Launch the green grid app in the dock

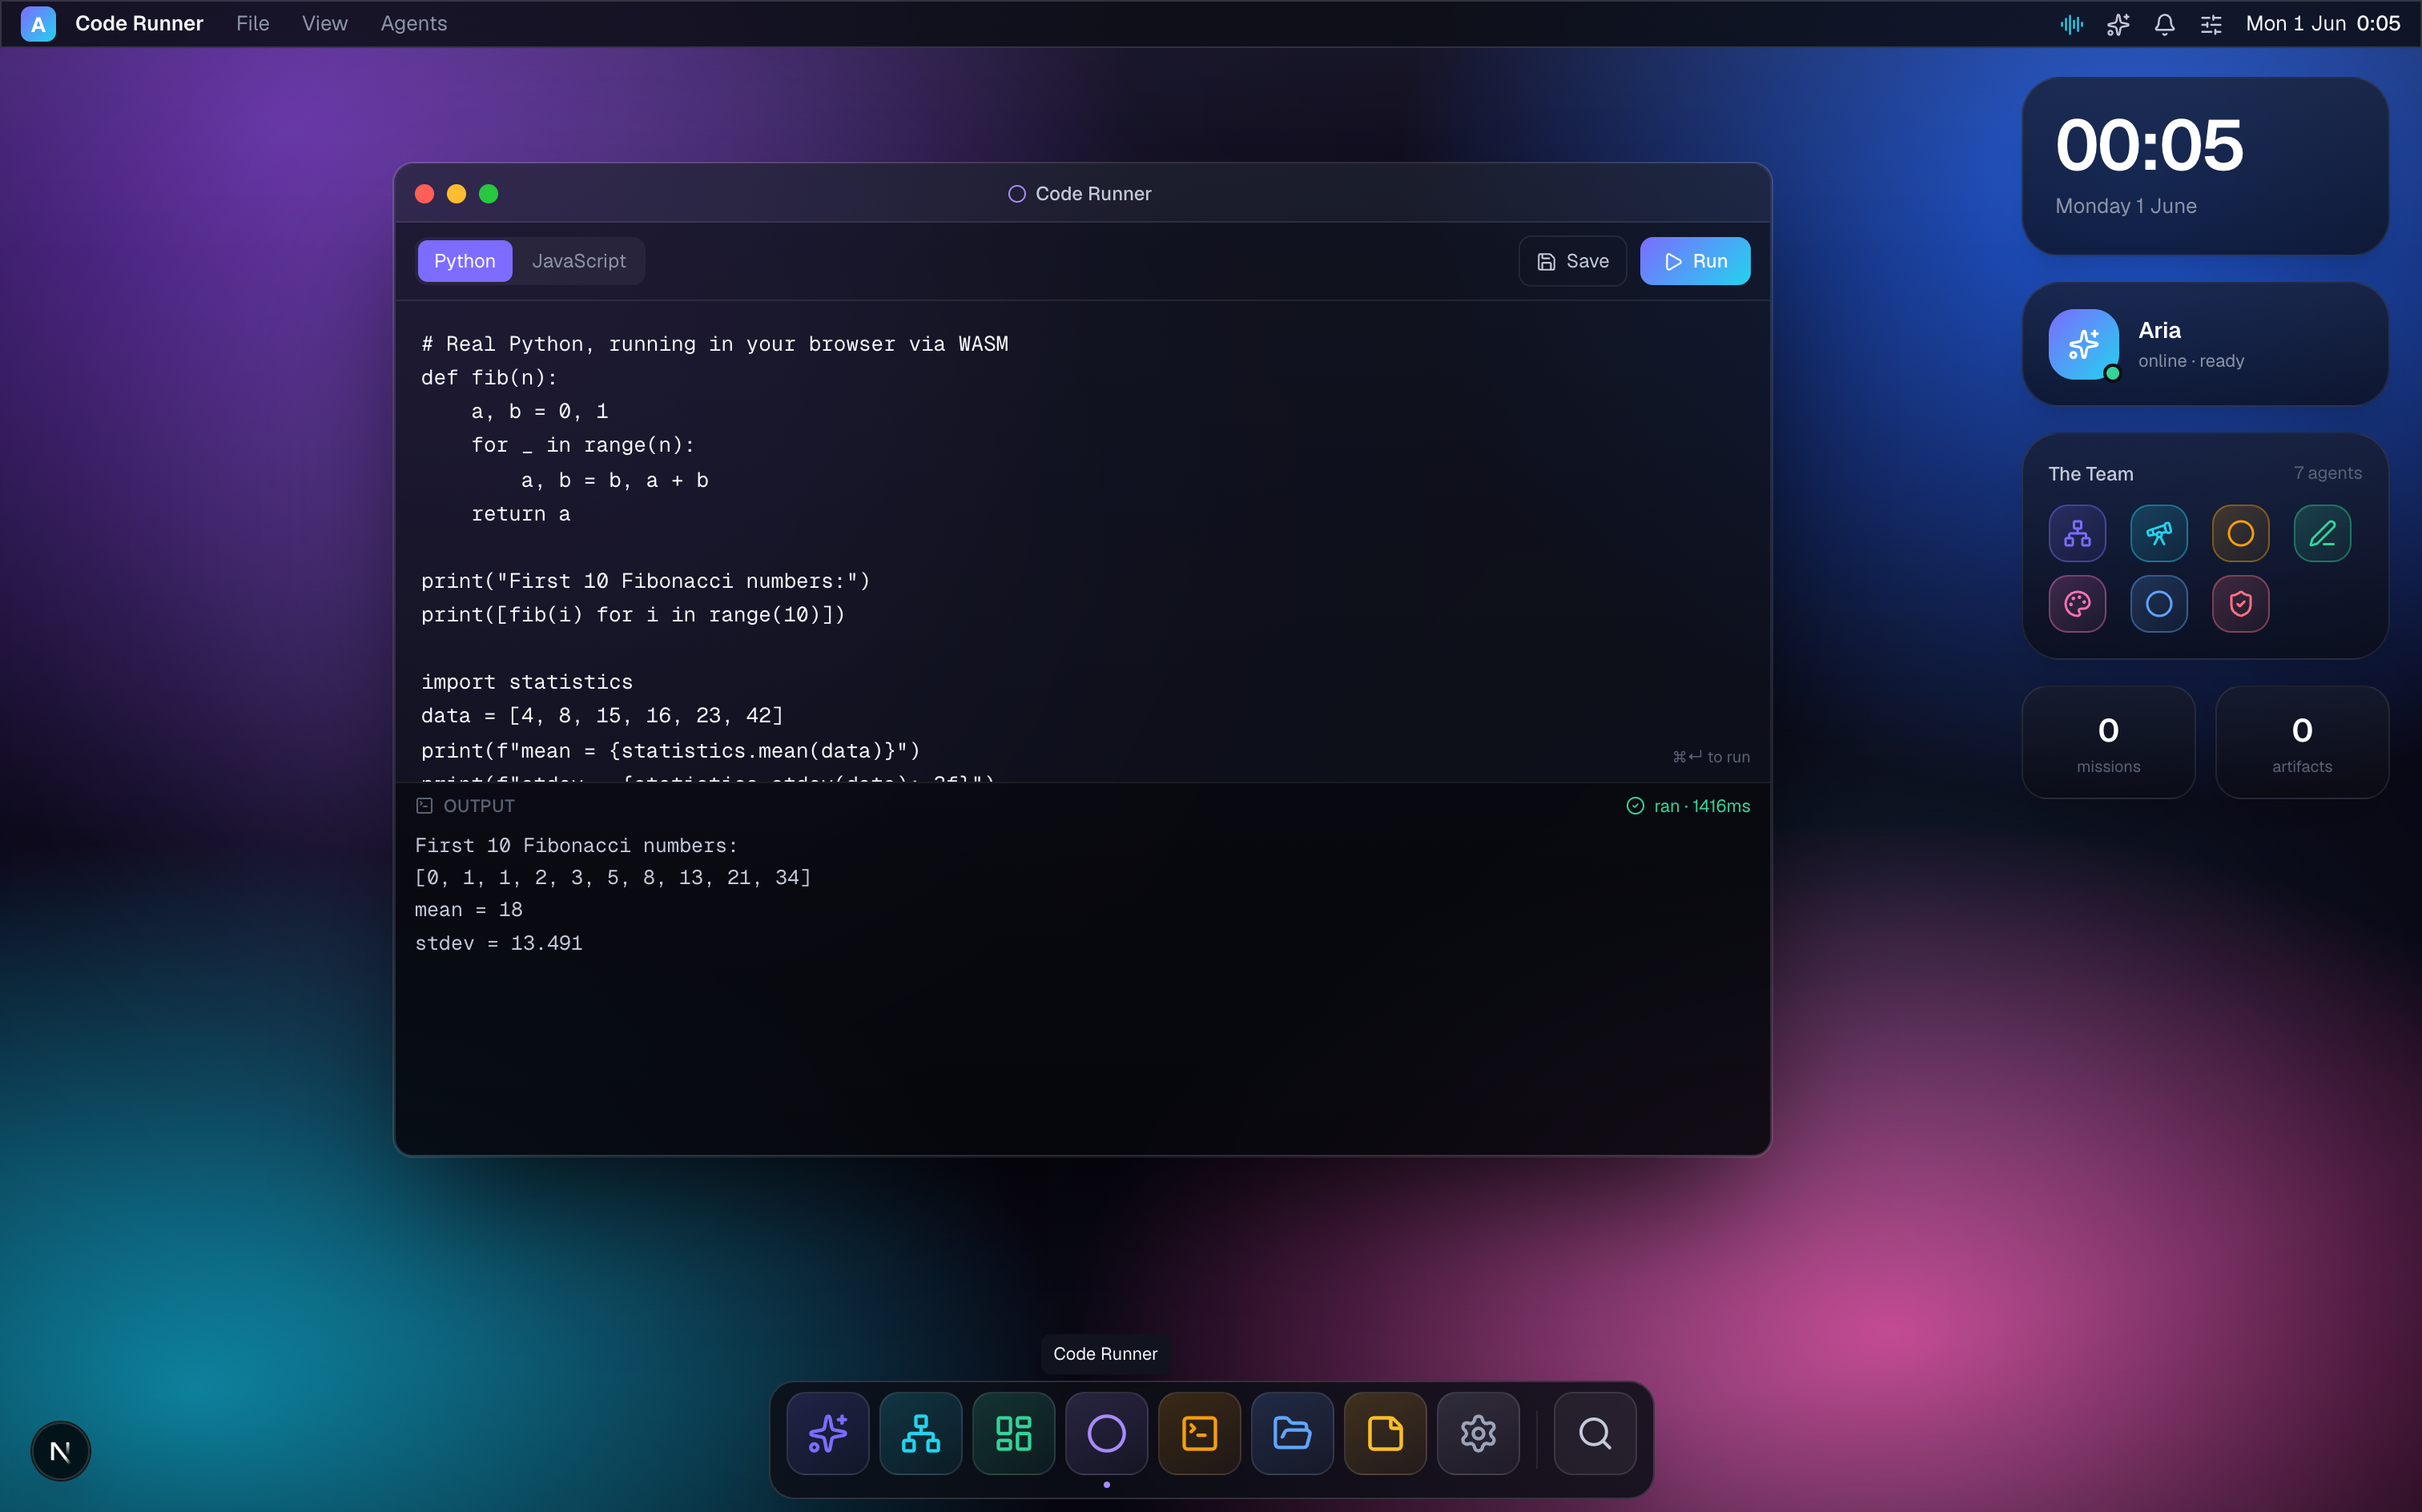1013,1433
